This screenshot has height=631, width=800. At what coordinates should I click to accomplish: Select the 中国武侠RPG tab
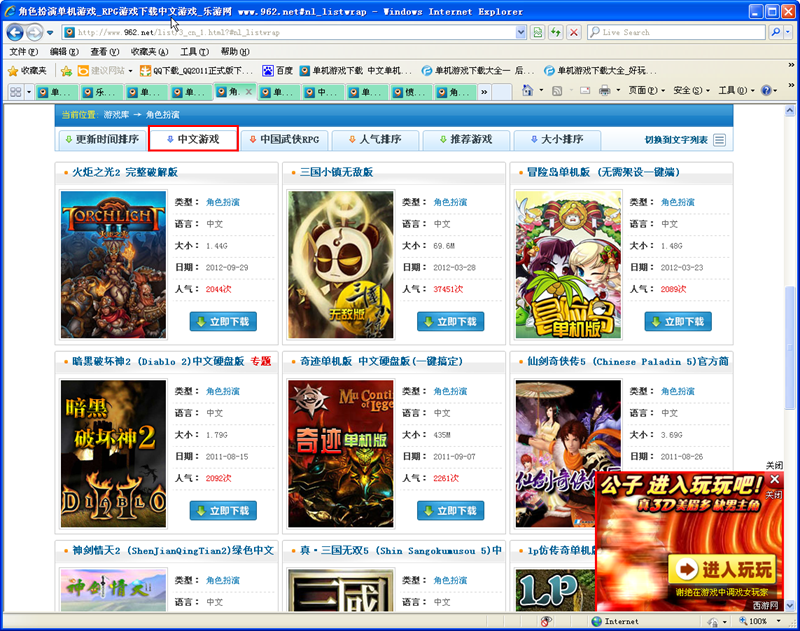tap(284, 139)
